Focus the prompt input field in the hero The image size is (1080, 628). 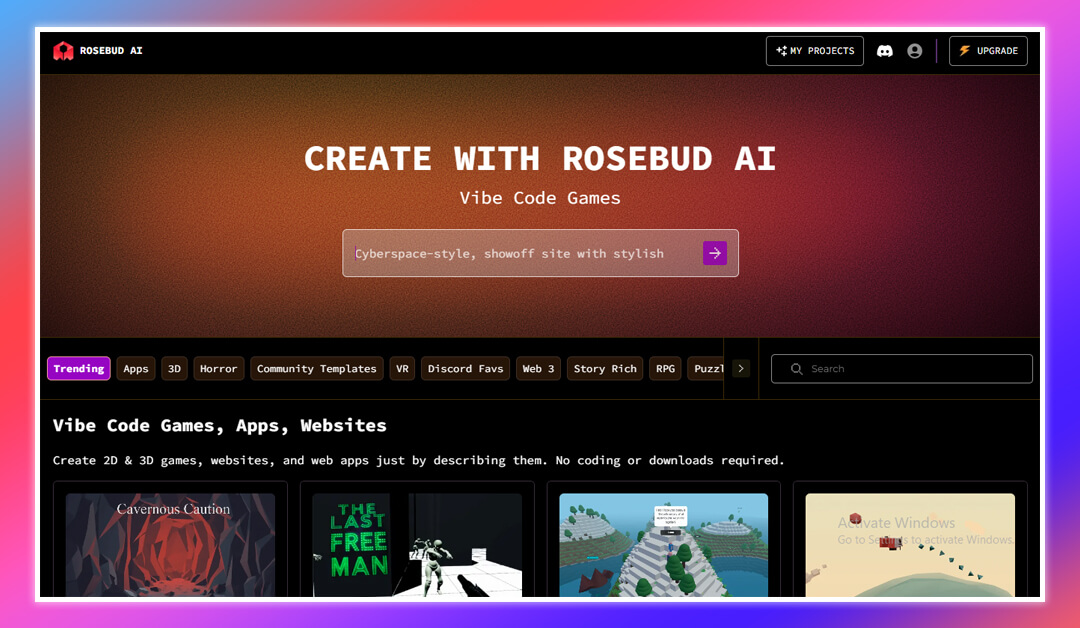[541, 253]
